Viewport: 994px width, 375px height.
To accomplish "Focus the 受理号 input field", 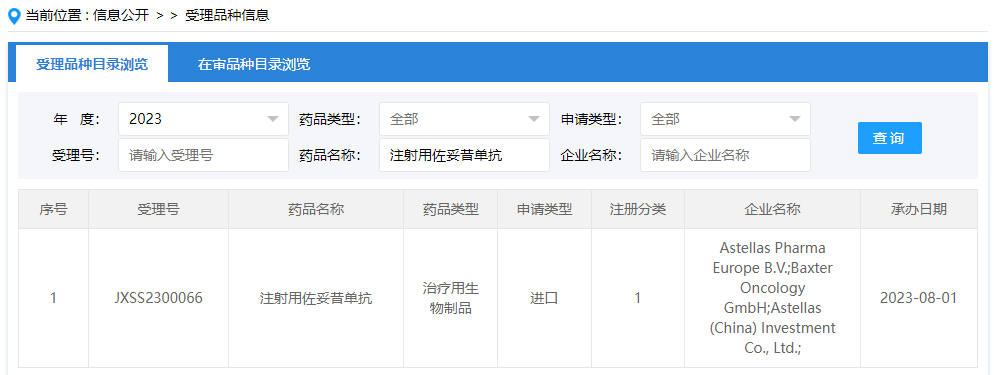I will [x=203, y=155].
